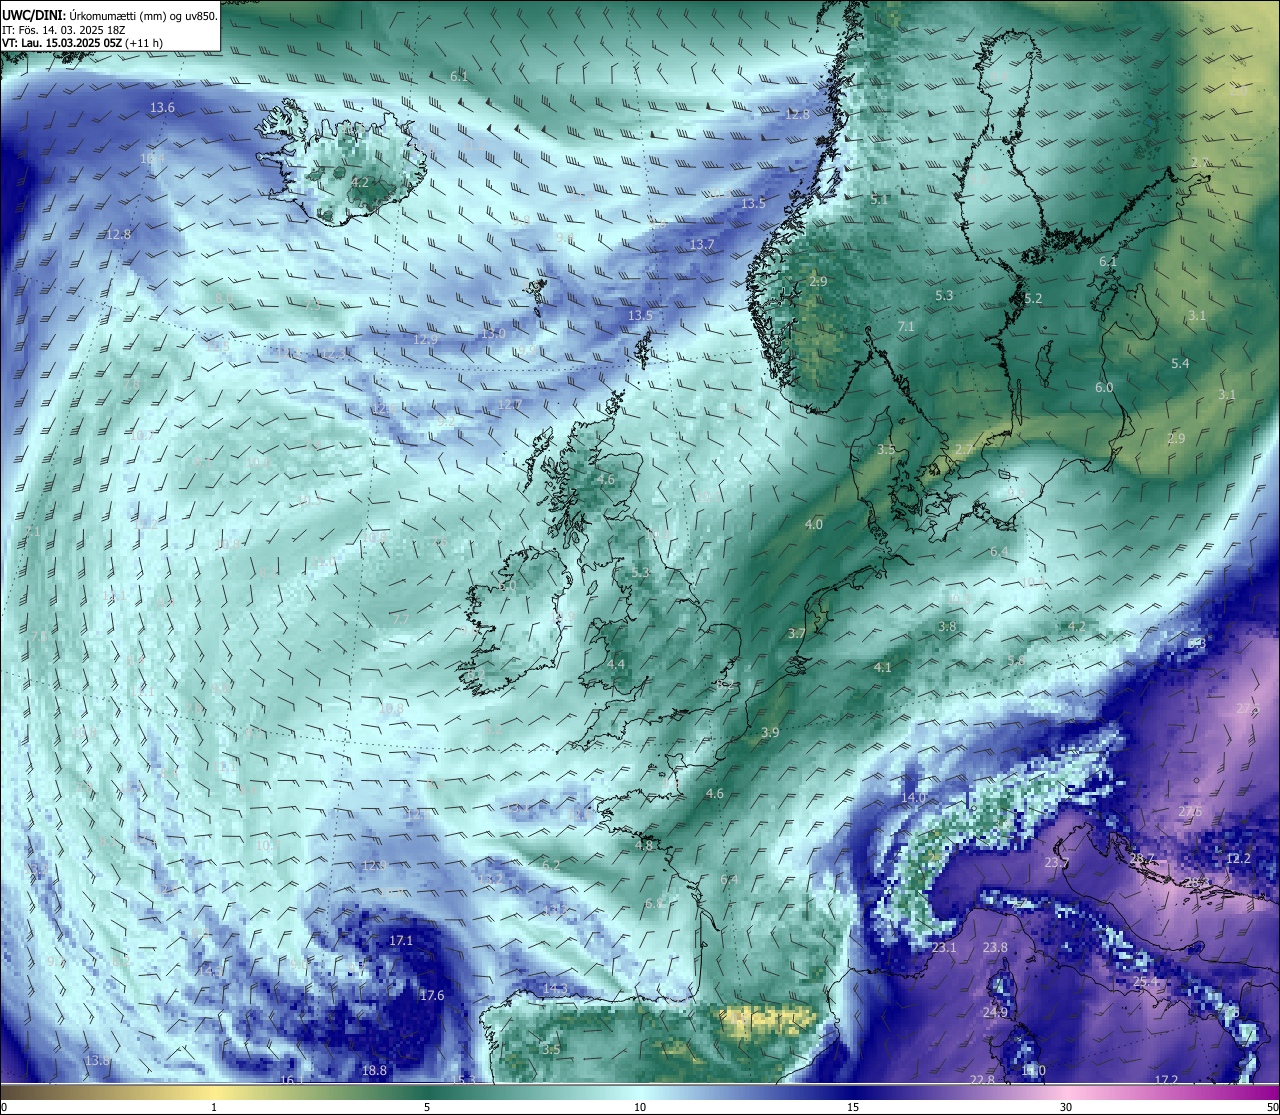
Task: Click the colorbar tick label 10
Action: tap(640, 1107)
